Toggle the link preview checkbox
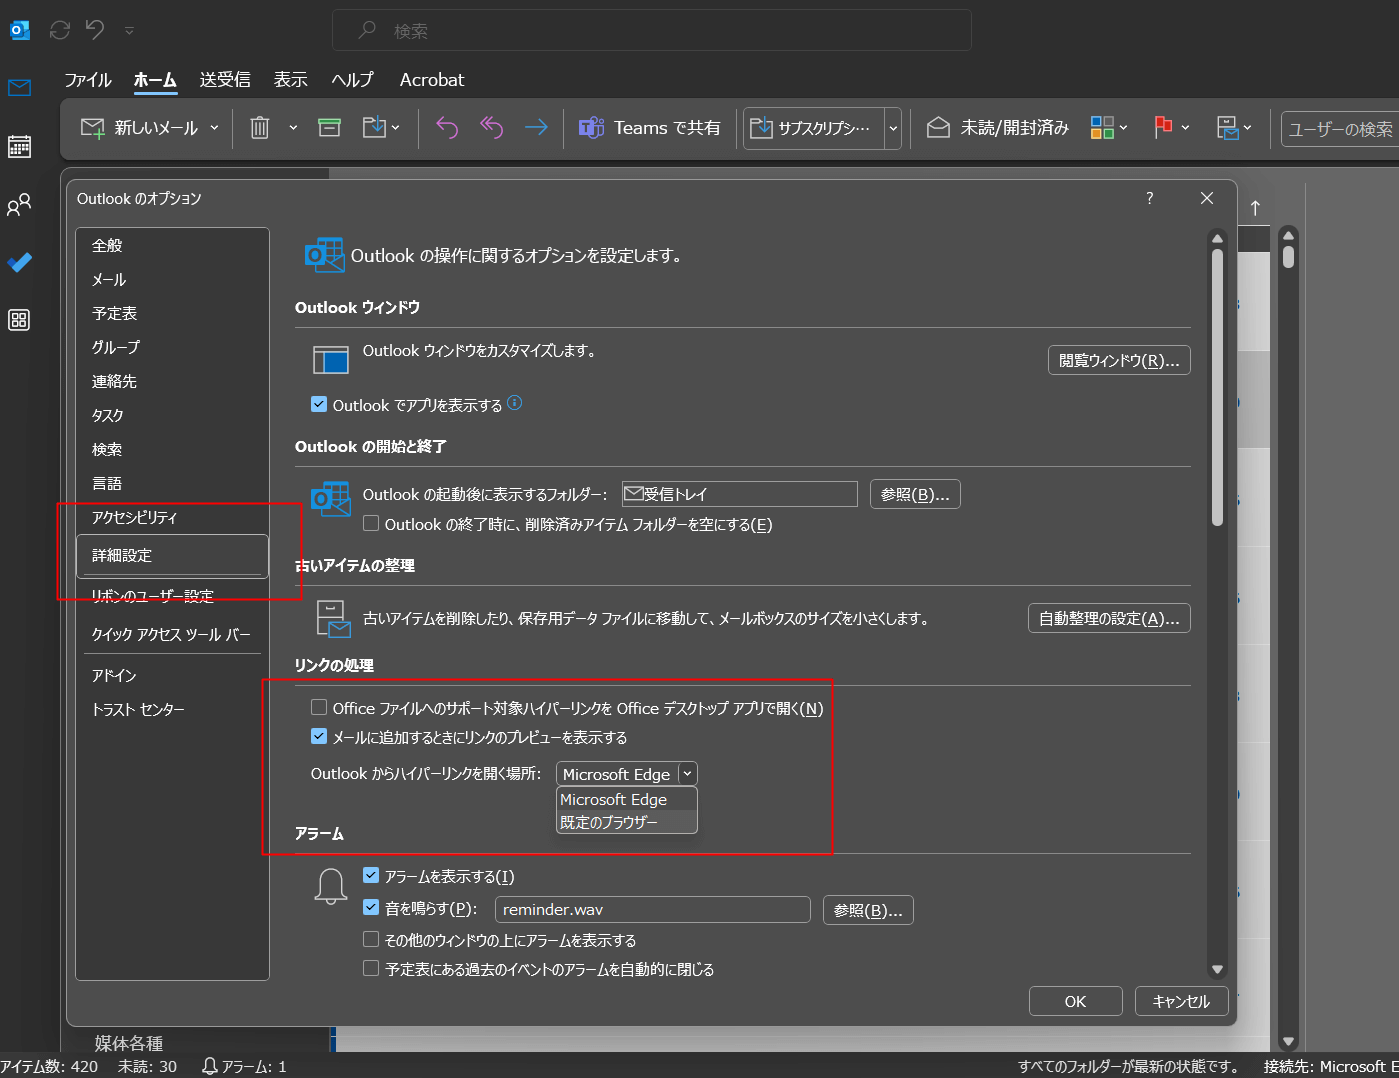1399x1078 pixels. tap(319, 737)
